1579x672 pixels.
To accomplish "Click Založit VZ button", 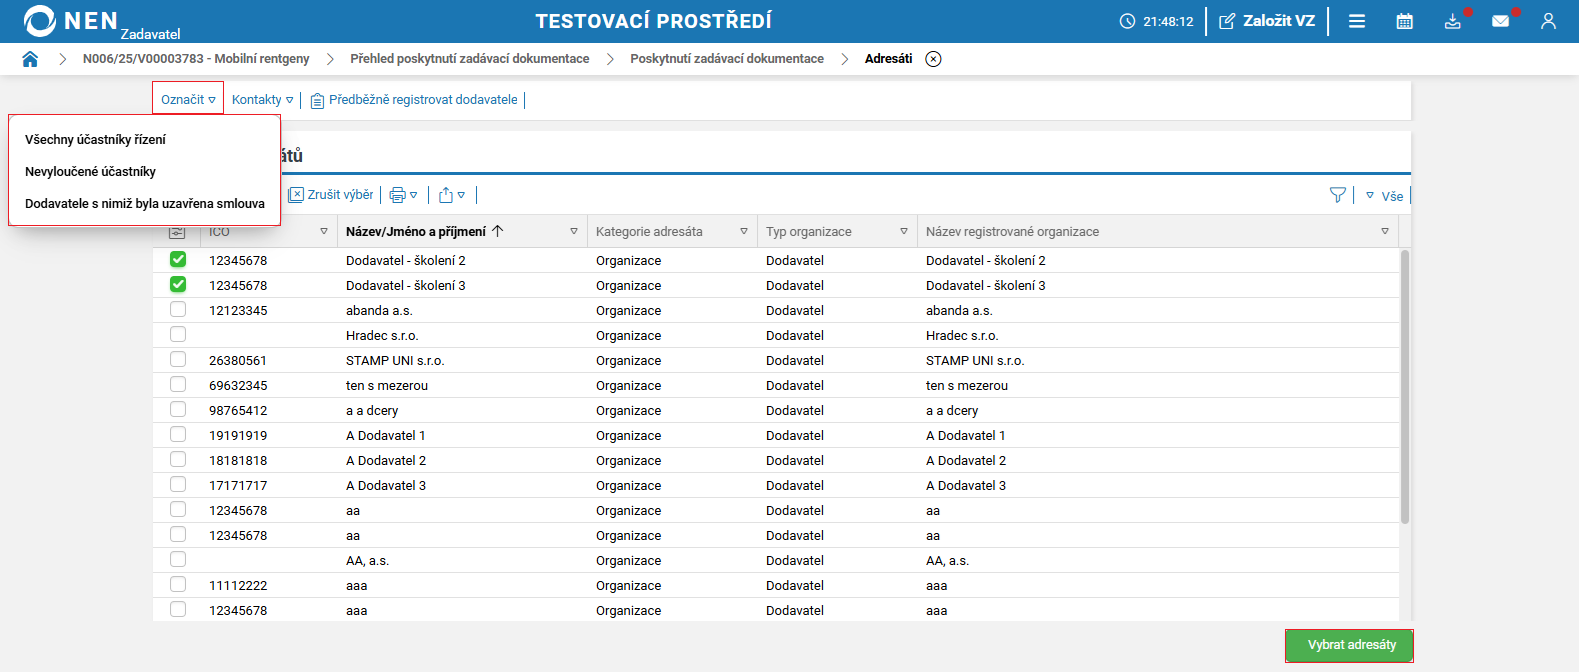I will click(x=1268, y=21).
